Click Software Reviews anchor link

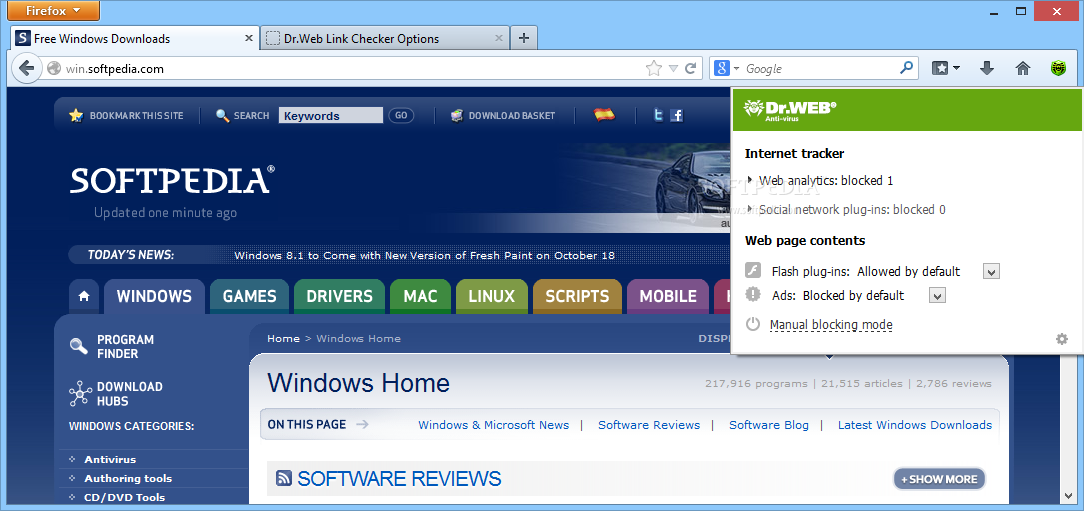(648, 425)
